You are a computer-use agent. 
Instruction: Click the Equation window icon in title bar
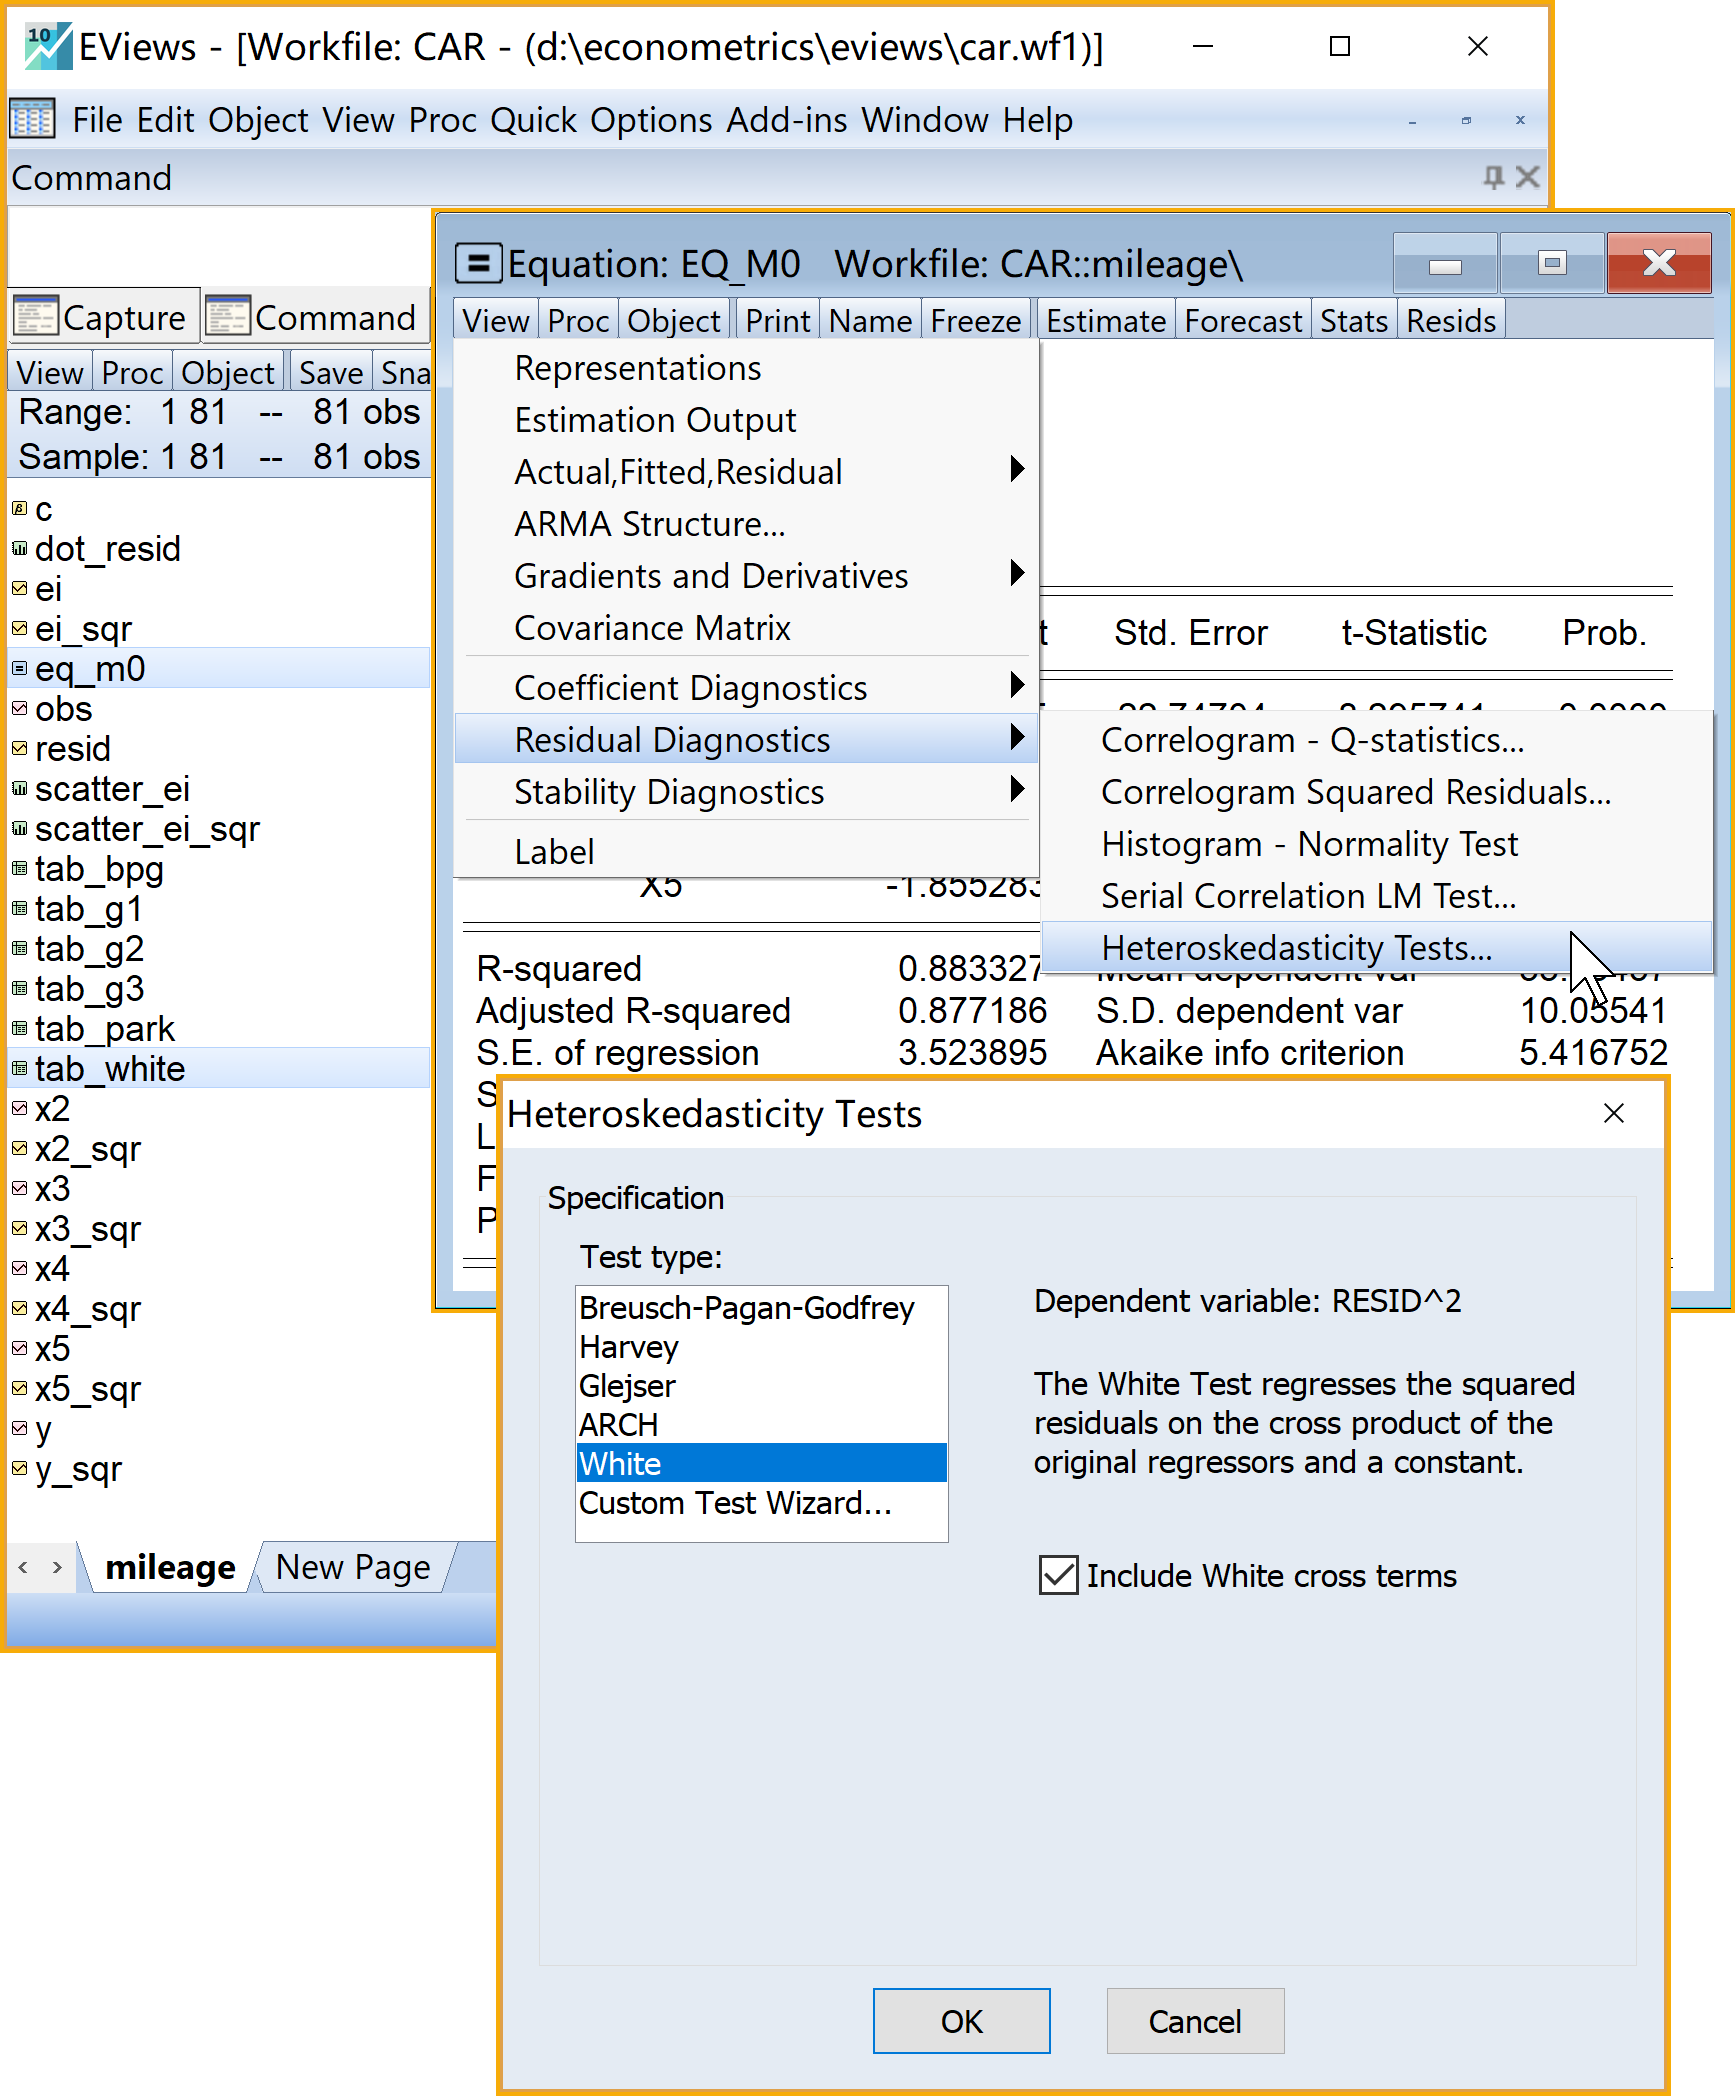click(478, 264)
